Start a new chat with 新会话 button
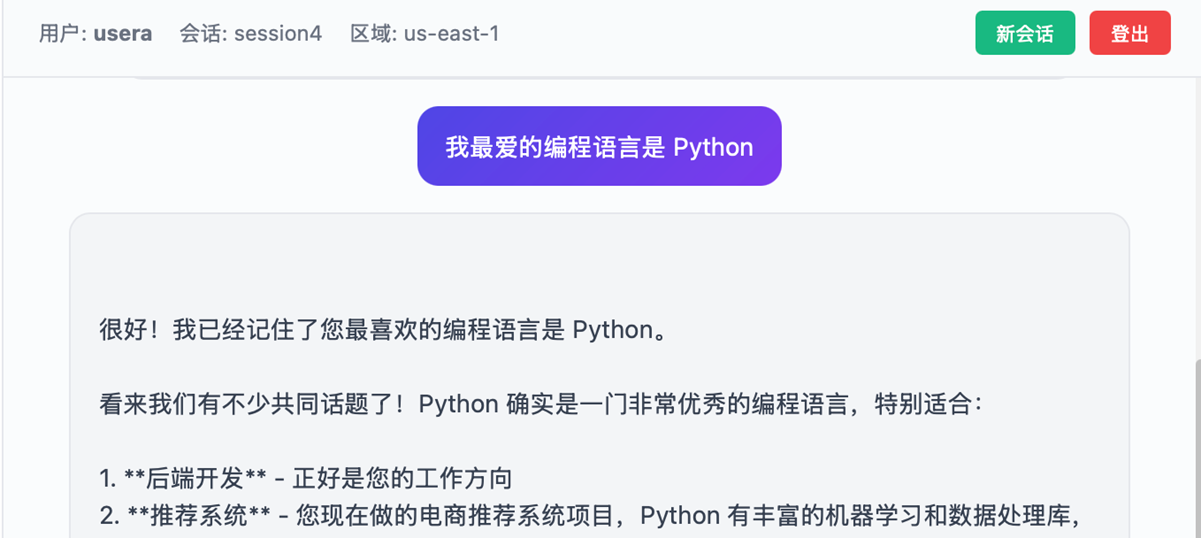Screen dimensions: 1201x538 (x=1024, y=33)
